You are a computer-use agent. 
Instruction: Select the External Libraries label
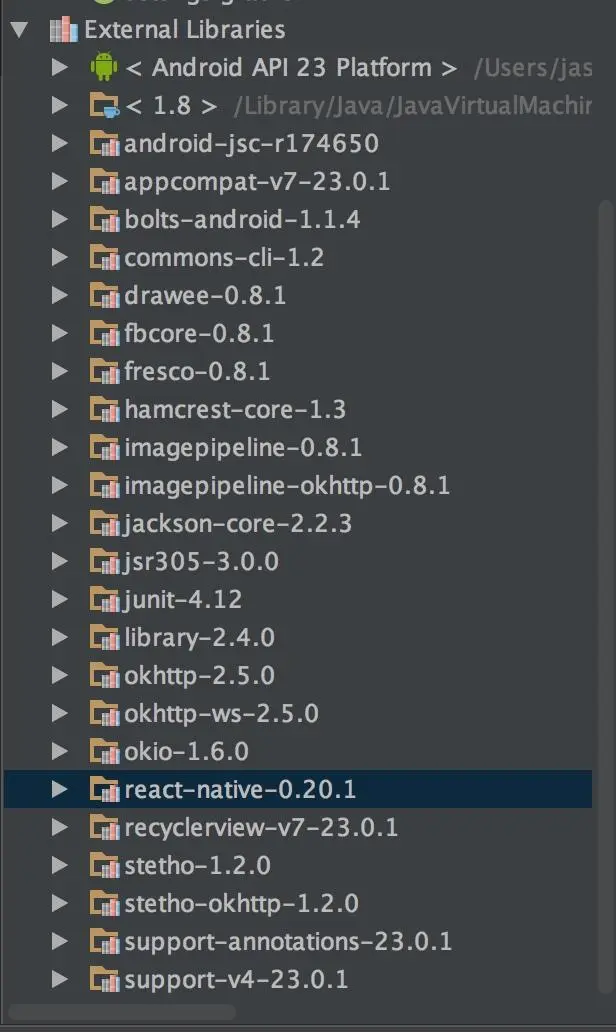(x=185, y=30)
